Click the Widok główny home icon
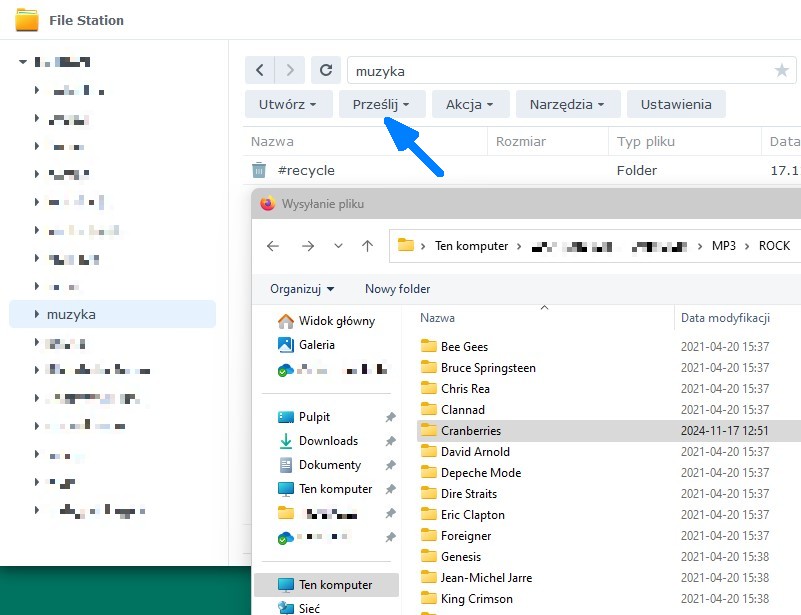Image resolution: width=801 pixels, height=615 pixels. coord(286,321)
